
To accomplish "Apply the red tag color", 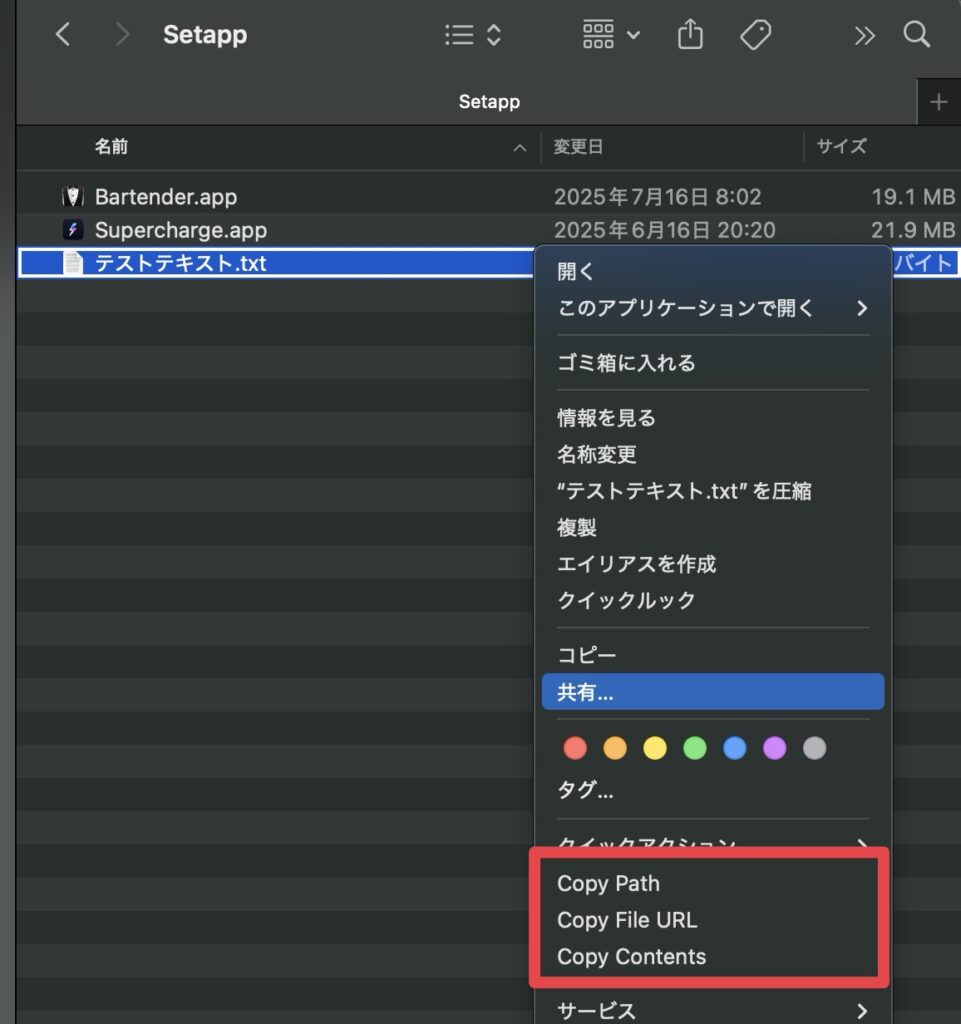I will pyautogui.click(x=575, y=748).
